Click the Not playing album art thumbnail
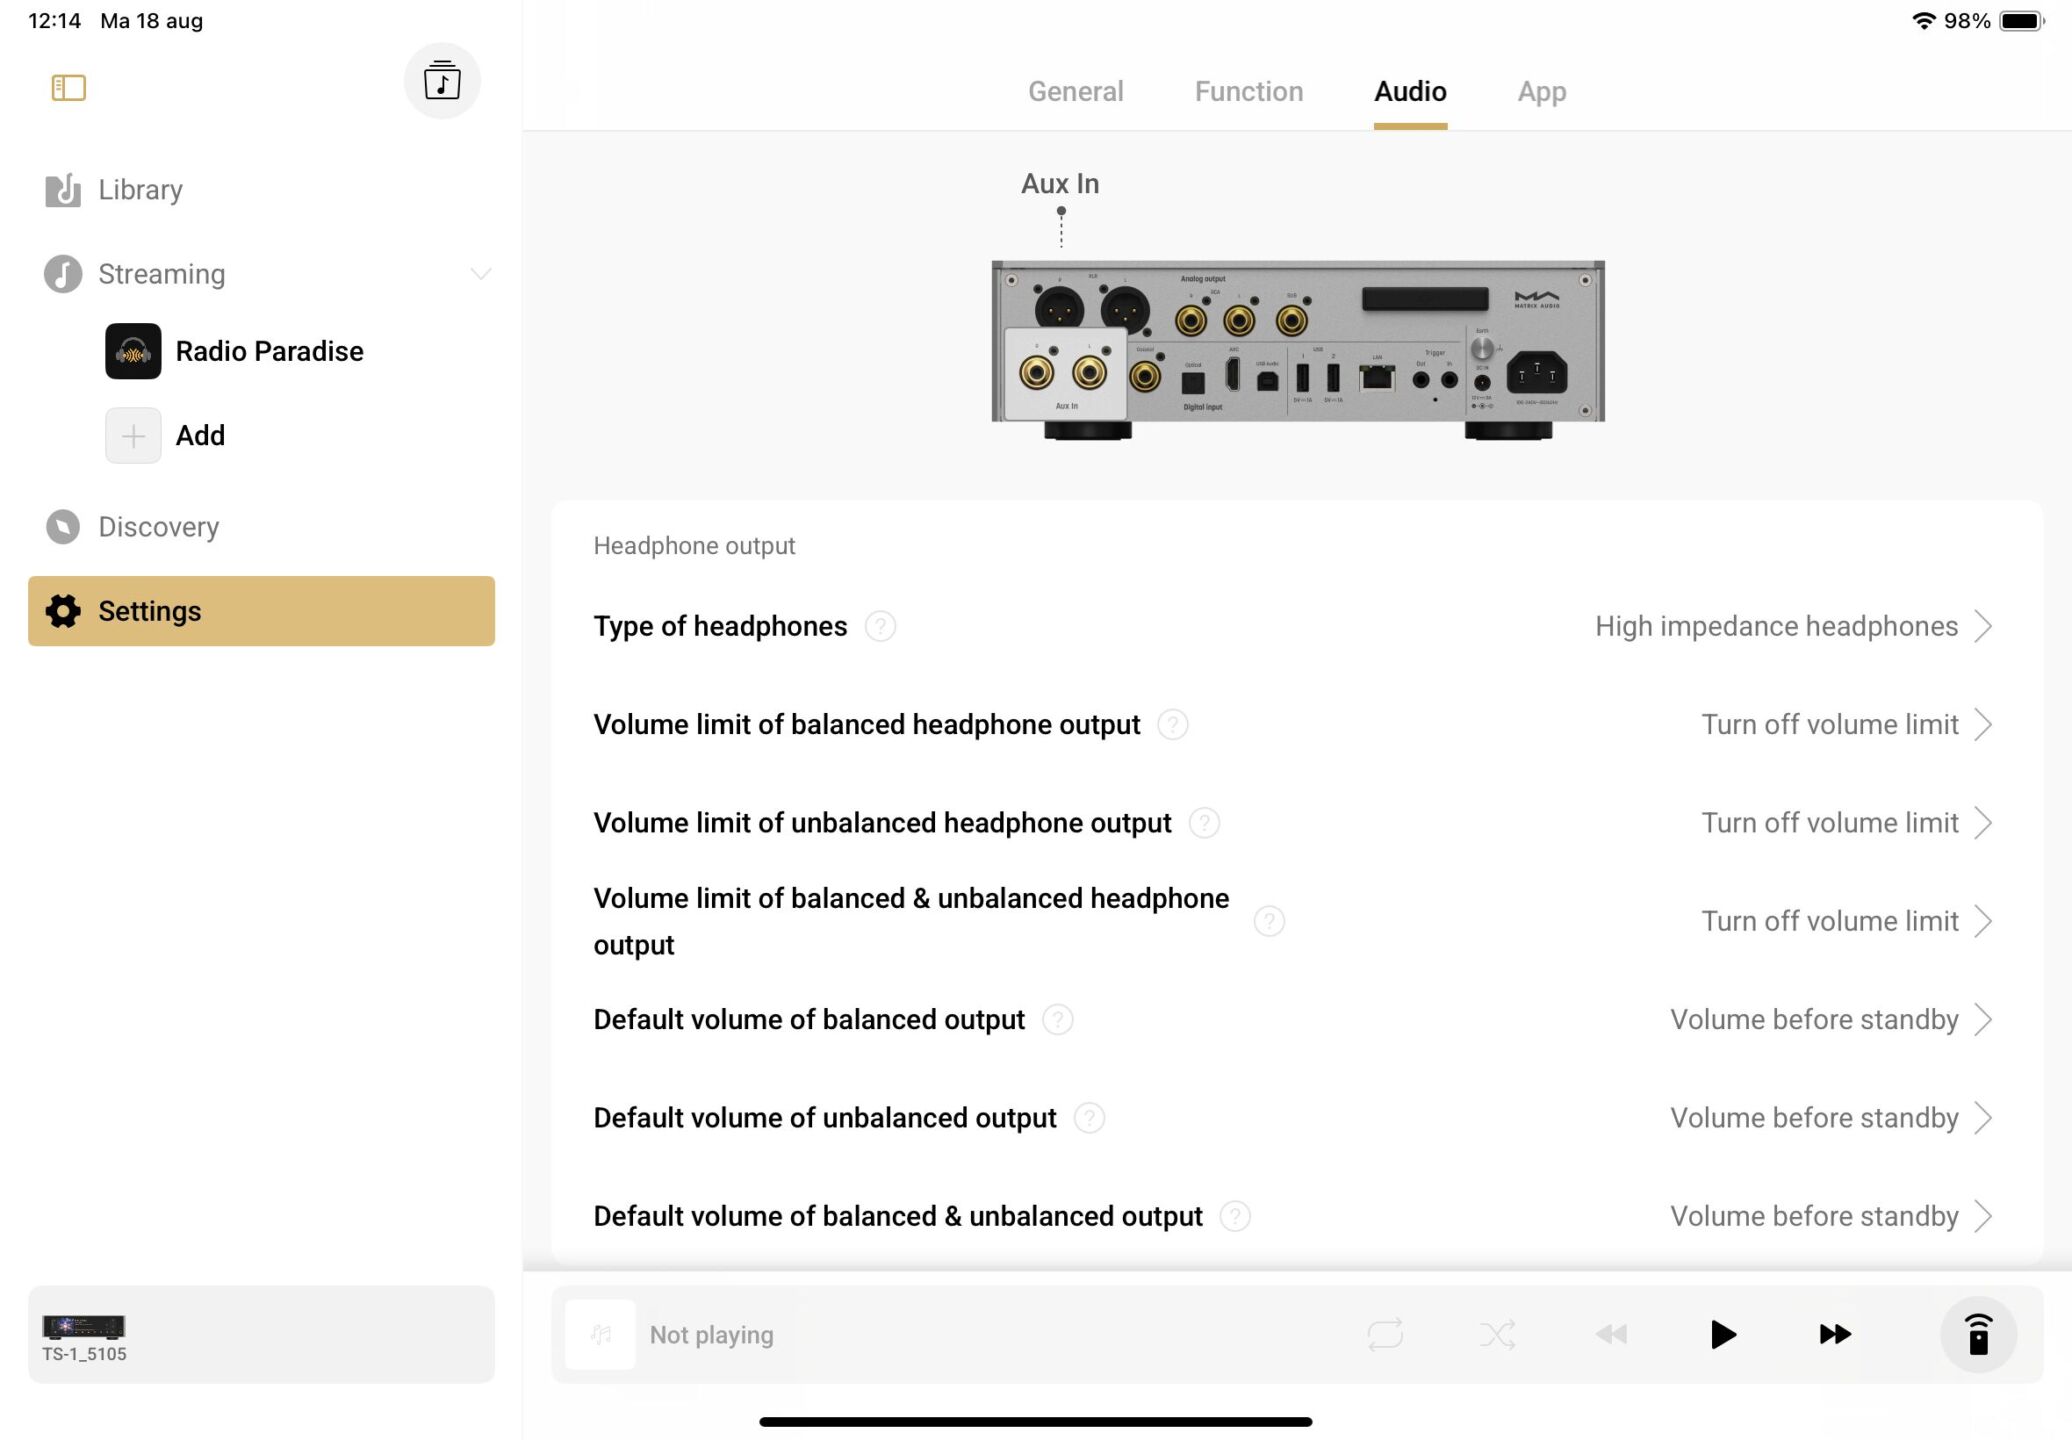This screenshot has width=2072, height=1440. (600, 1334)
